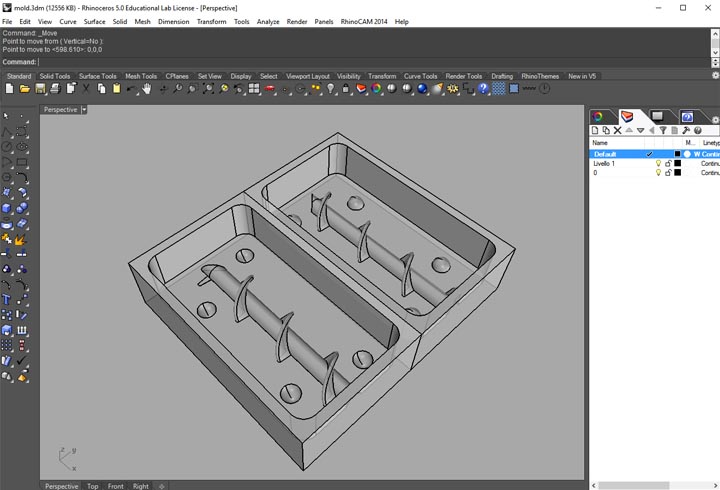
Task: Select the Boolean union spheres icon
Action: (22, 208)
